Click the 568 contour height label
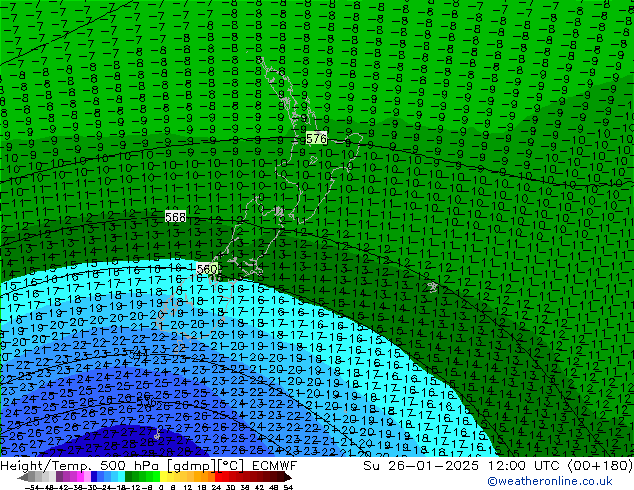634x490 pixels. click(175, 217)
